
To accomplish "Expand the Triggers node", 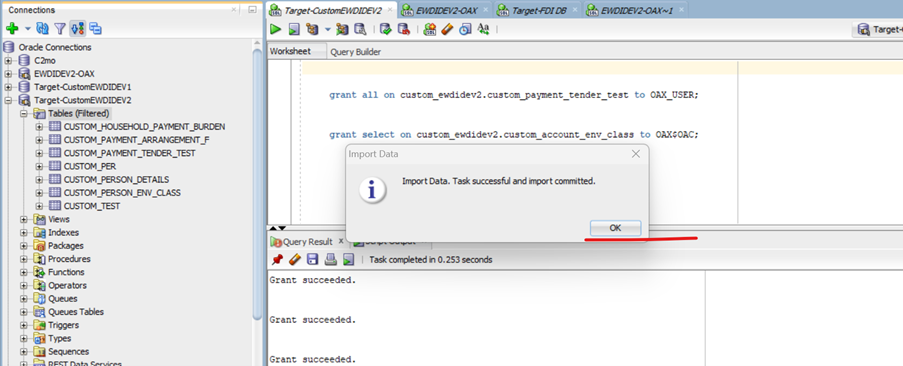I will click(x=24, y=325).
